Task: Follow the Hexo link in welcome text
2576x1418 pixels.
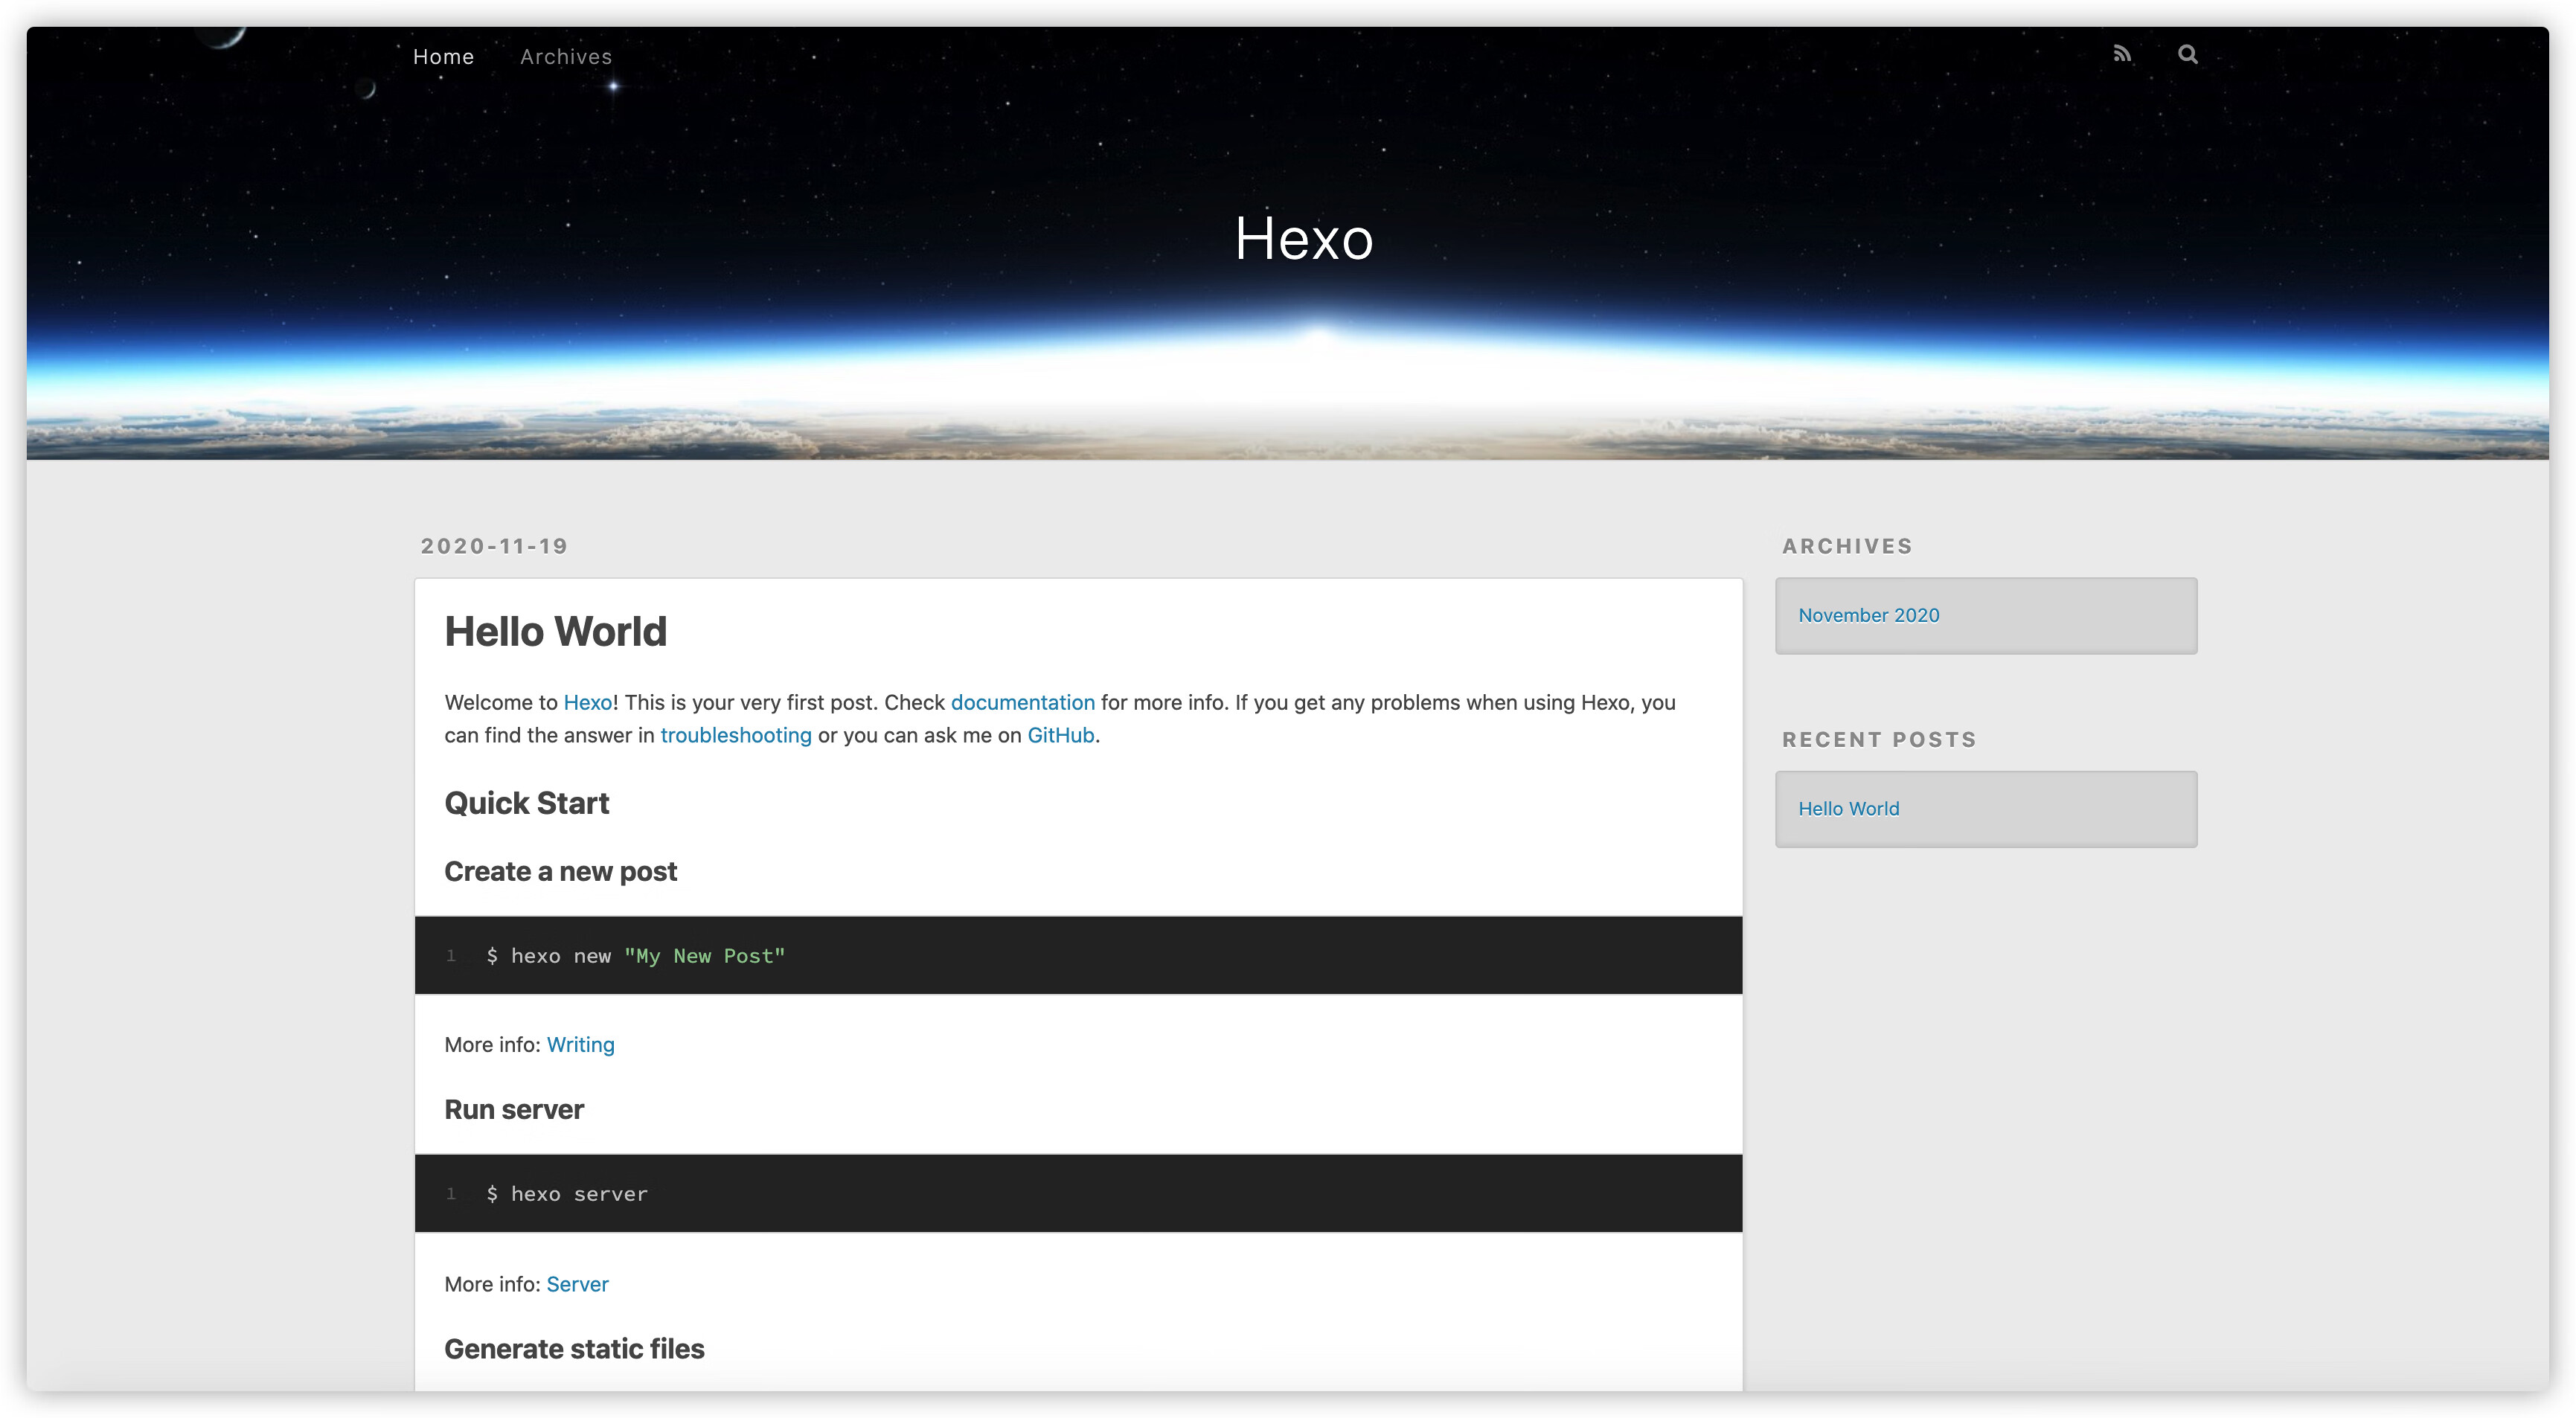Action: click(x=587, y=702)
